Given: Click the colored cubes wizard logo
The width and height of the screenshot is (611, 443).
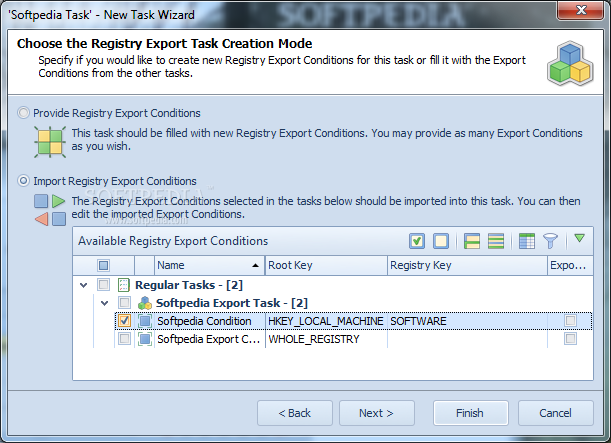Looking at the screenshot, I should [570, 63].
